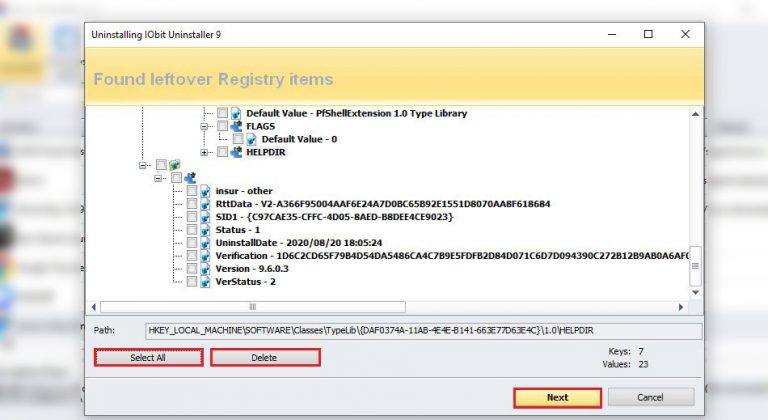Viewport: 768px width, 420px height.
Task: Click the Verification value icon
Action: click(x=207, y=256)
